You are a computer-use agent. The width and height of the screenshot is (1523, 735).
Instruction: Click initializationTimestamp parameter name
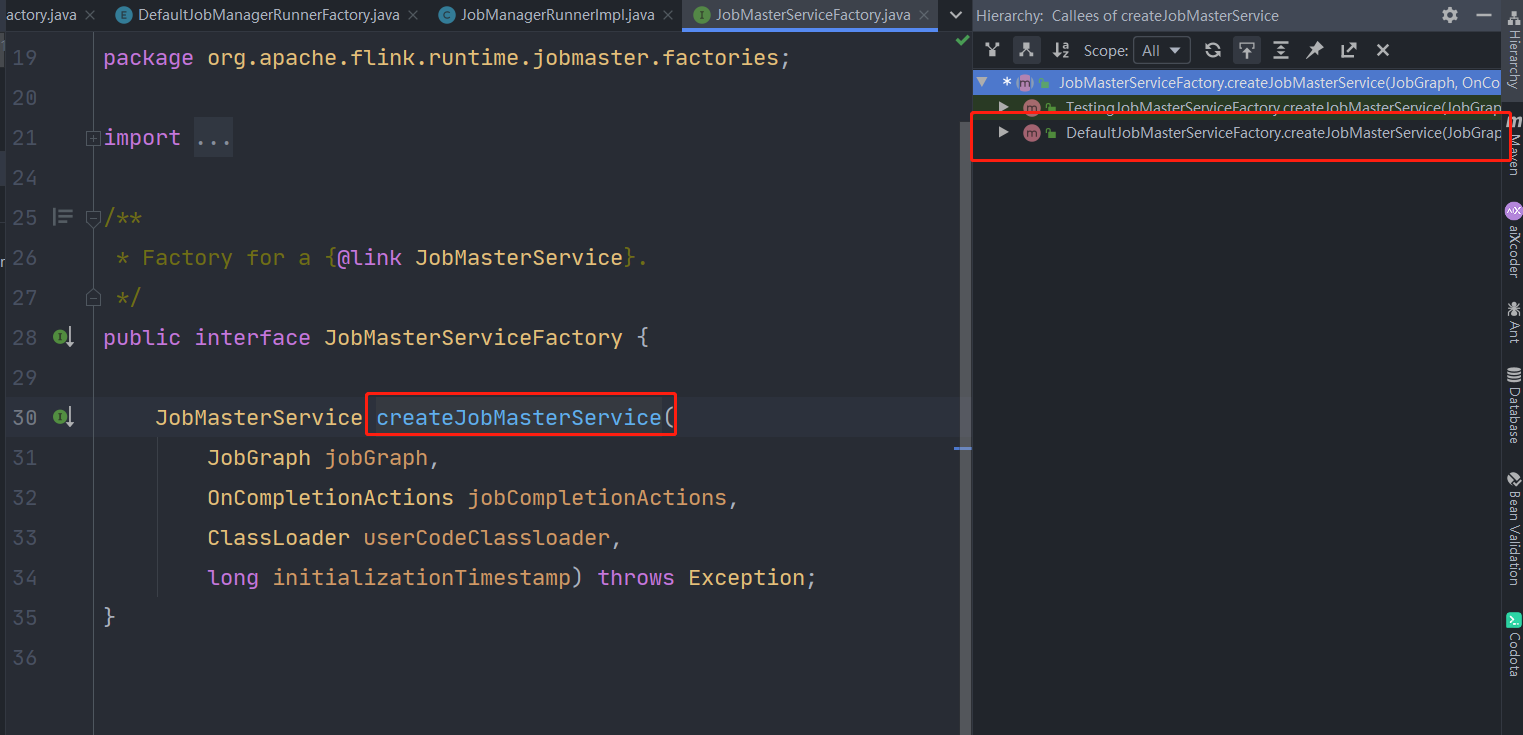[421, 578]
